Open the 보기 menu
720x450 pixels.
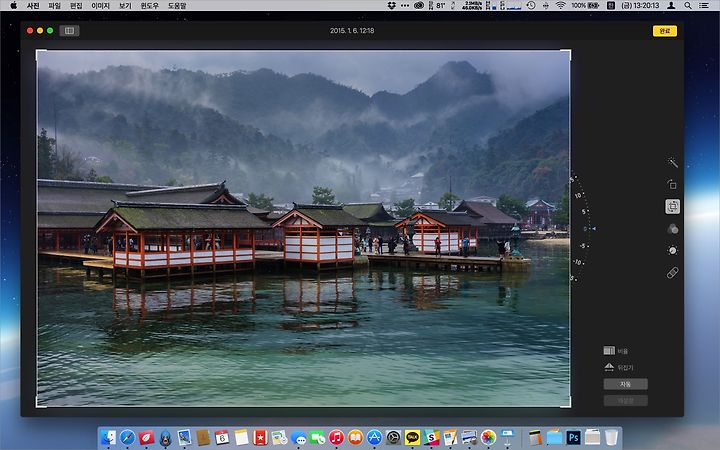(125, 6)
